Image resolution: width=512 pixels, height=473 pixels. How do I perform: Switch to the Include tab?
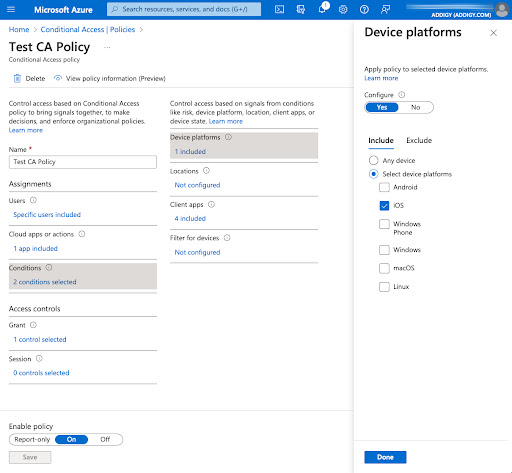pos(381,141)
